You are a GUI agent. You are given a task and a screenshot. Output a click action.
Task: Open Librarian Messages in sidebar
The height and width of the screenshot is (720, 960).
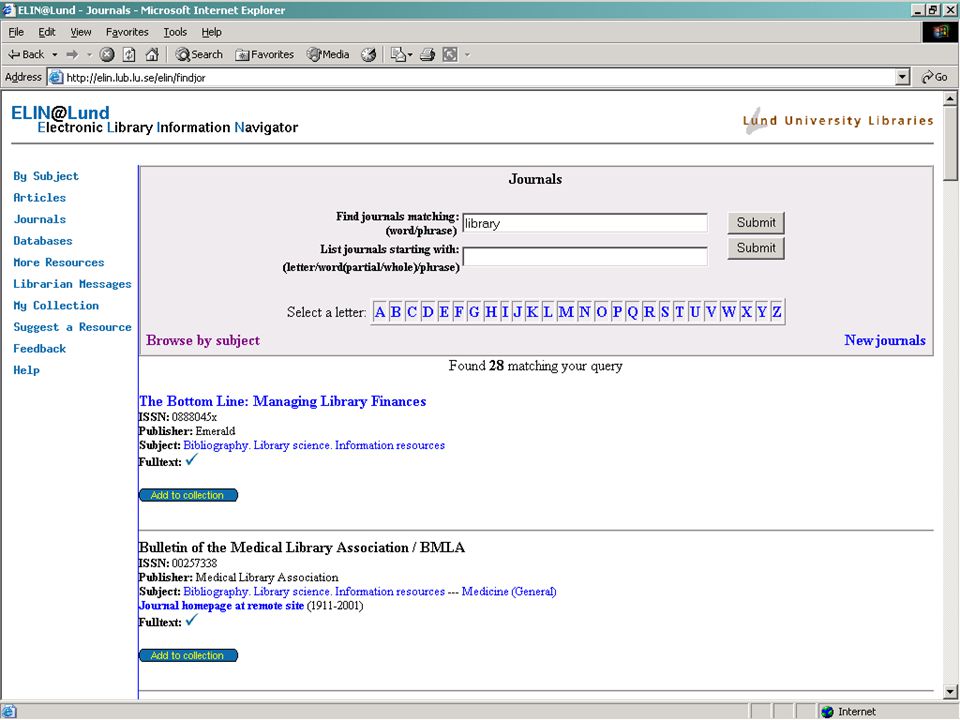click(x=72, y=284)
